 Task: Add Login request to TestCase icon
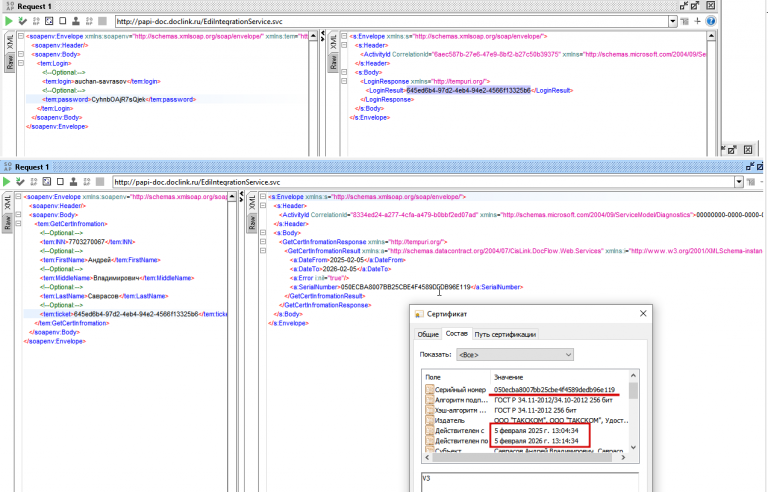point(23,21)
